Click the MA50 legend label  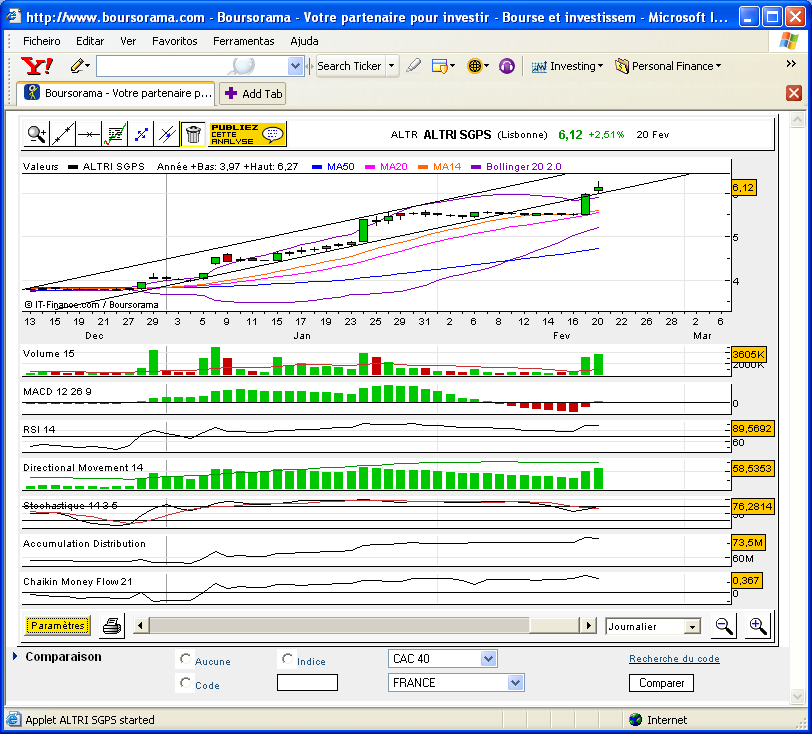tap(341, 167)
